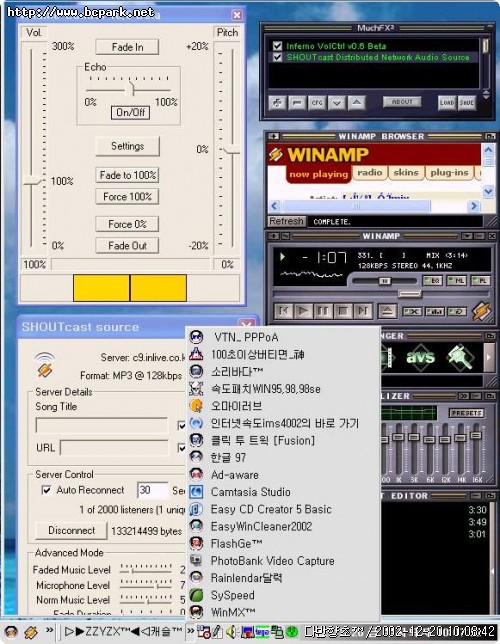Image resolution: width=500 pixels, height=644 pixels.
Task: Click Winamp Browser scroll left arrow
Action: click(275, 206)
